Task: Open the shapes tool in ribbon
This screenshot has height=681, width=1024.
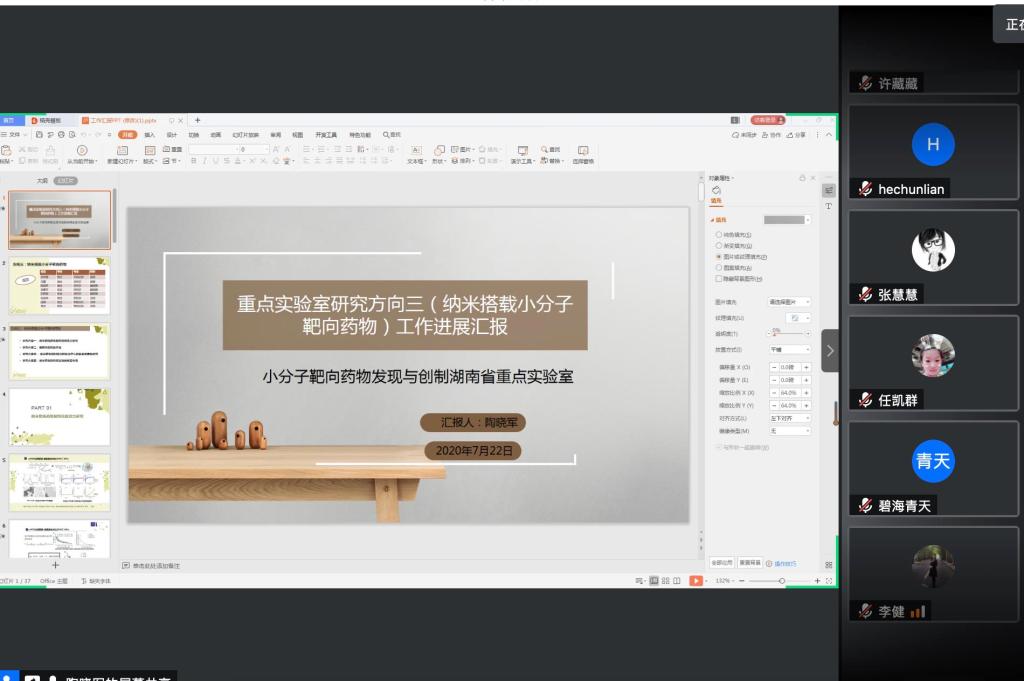Action: click(x=439, y=151)
